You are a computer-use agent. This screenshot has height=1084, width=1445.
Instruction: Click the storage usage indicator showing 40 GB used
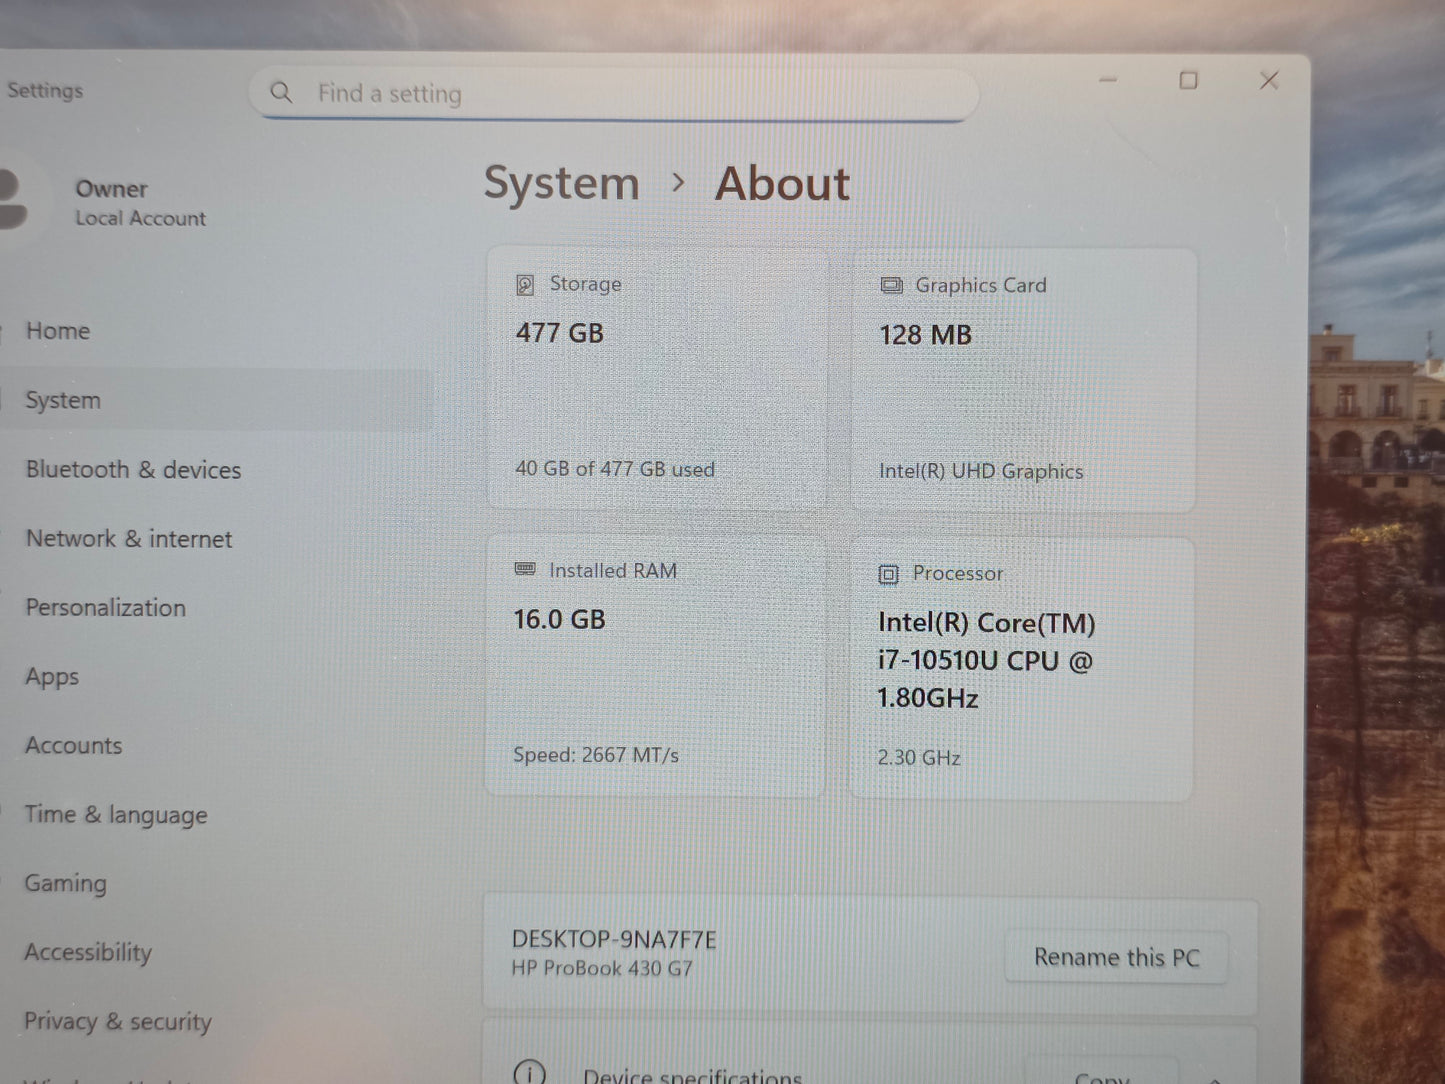(614, 468)
